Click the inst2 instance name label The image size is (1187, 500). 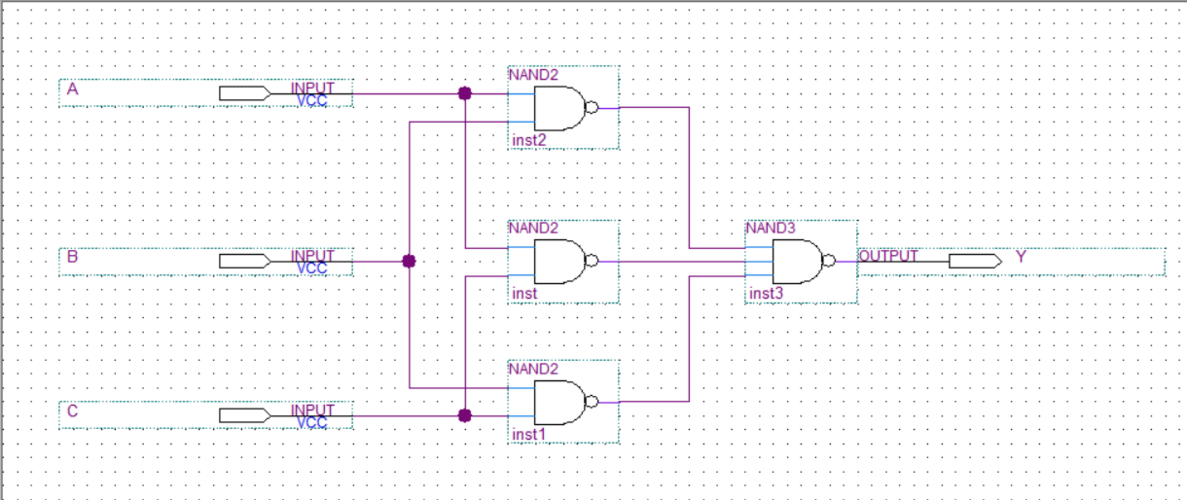529,140
